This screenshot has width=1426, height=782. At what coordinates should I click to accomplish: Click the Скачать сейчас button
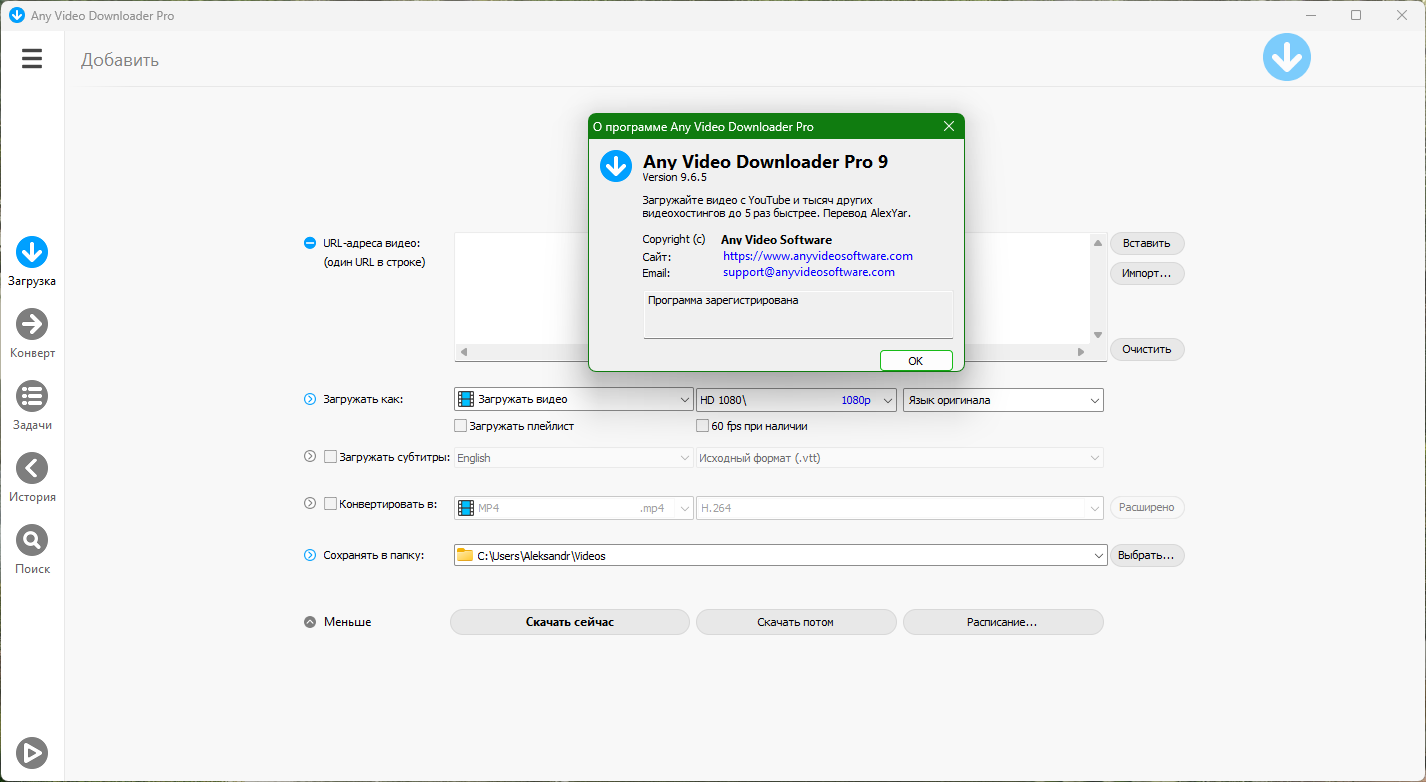pyautogui.click(x=570, y=622)
